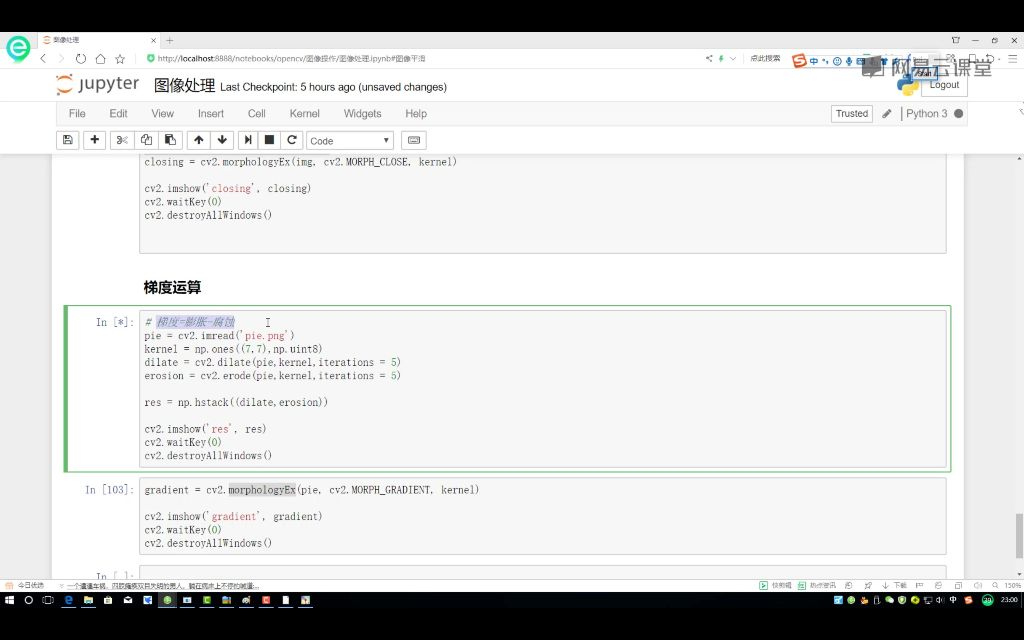The height and width of the screenshot is (640, 1024).
Task: Click the Logout button
Action: (944, 85)
